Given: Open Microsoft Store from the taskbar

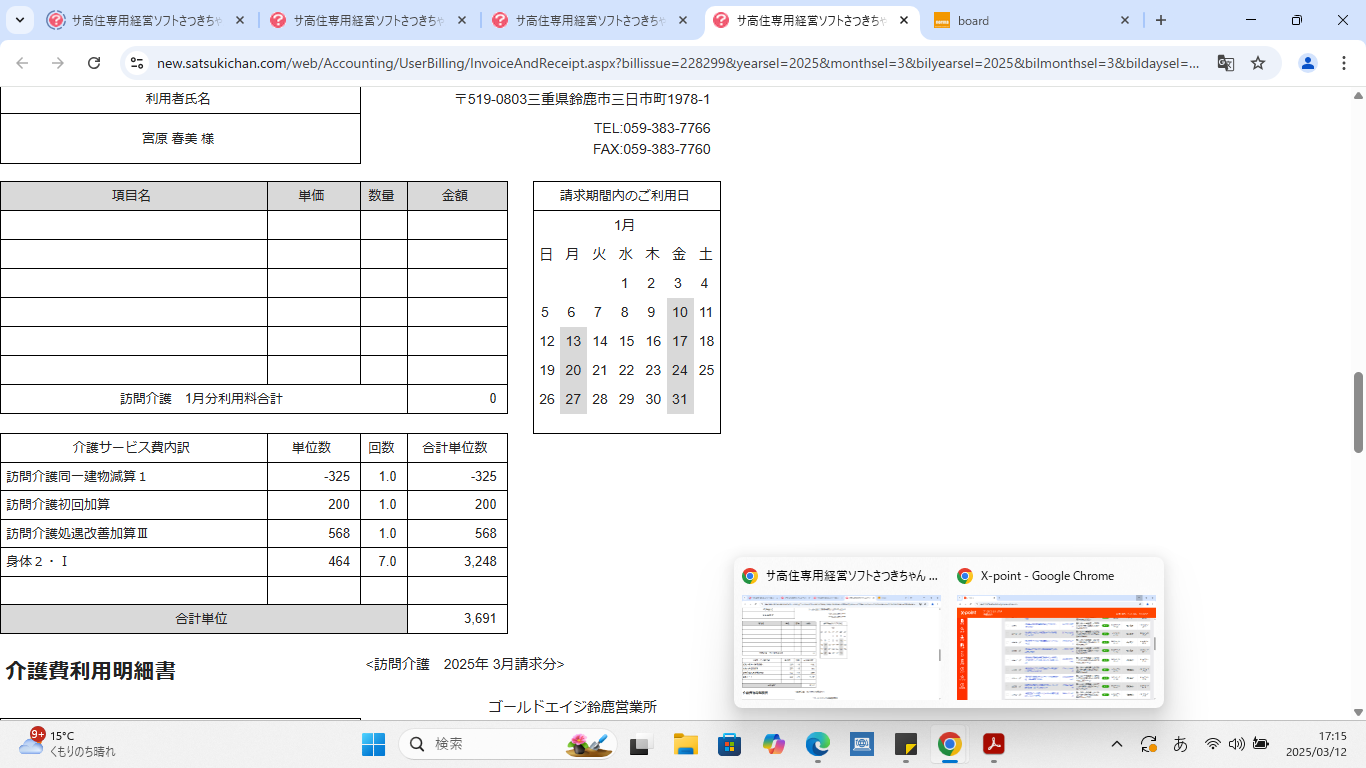Looking at the screenshot, I should click(x=729, y=744).
